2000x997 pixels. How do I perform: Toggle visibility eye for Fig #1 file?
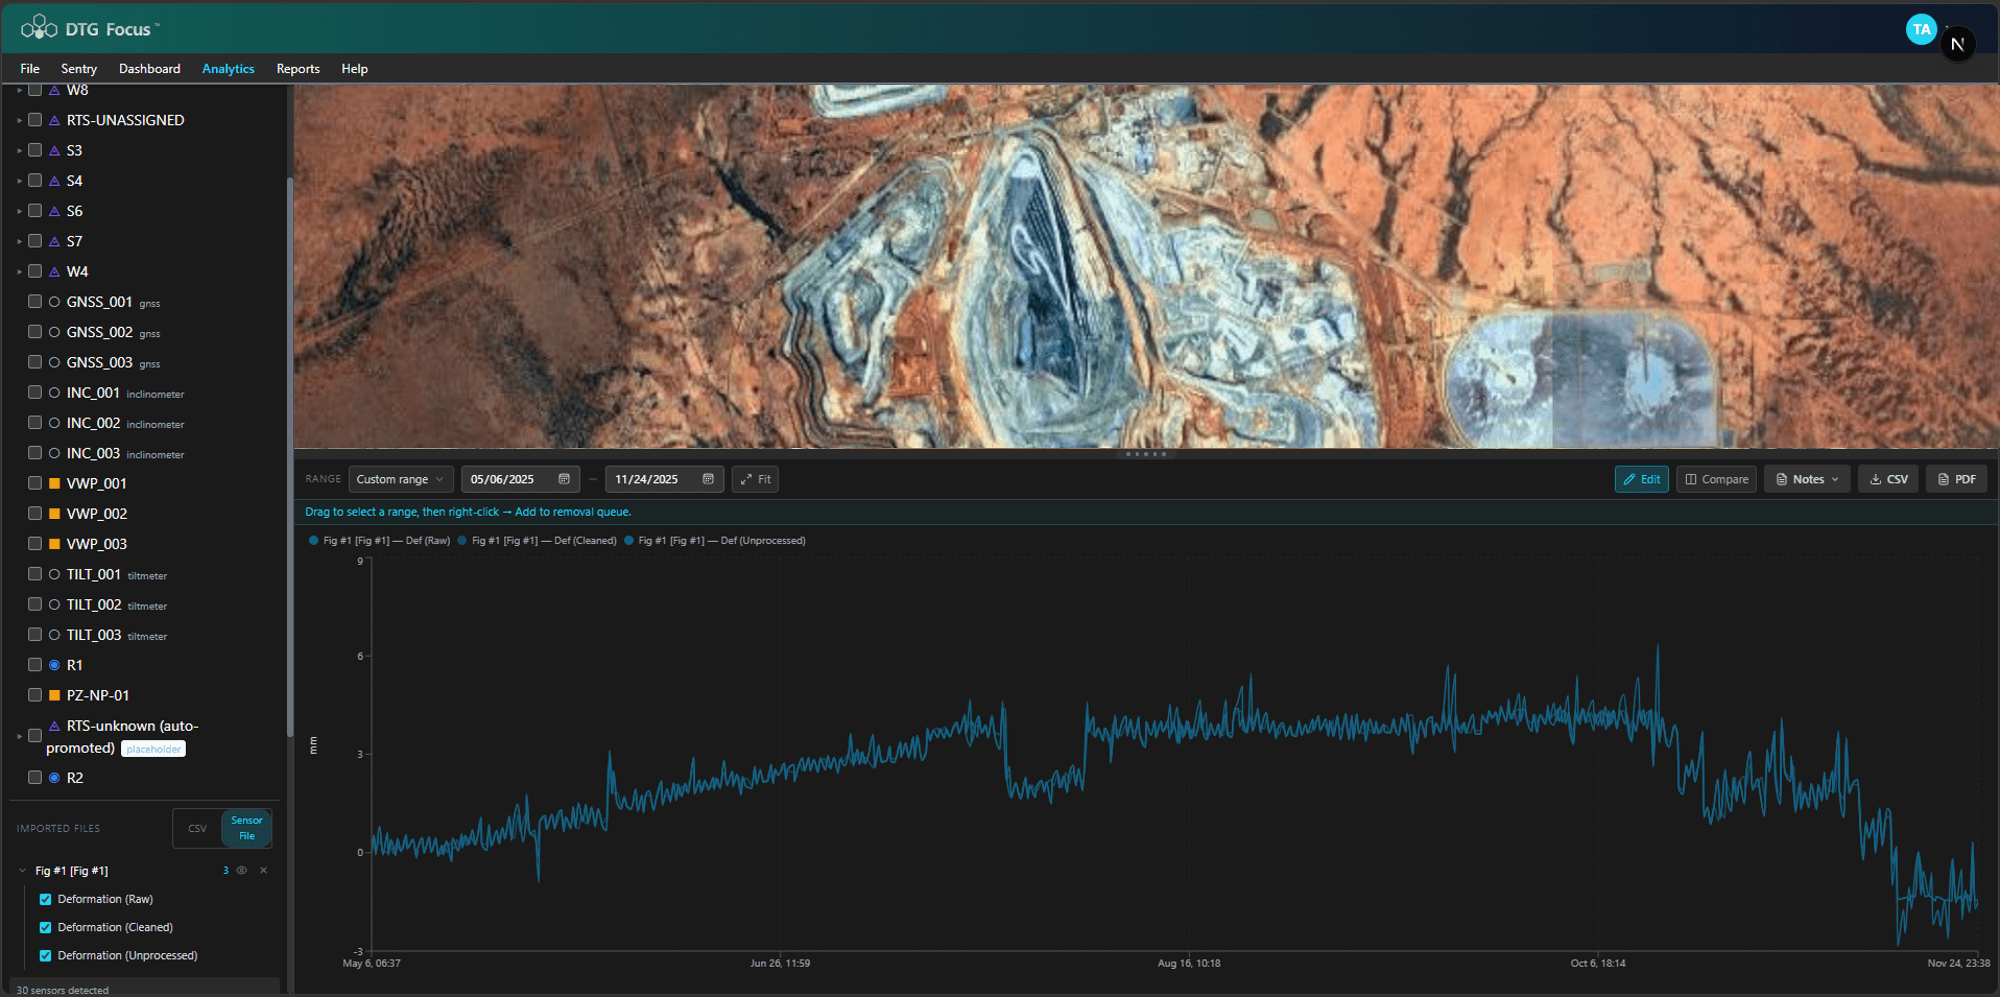pos(241,871)
